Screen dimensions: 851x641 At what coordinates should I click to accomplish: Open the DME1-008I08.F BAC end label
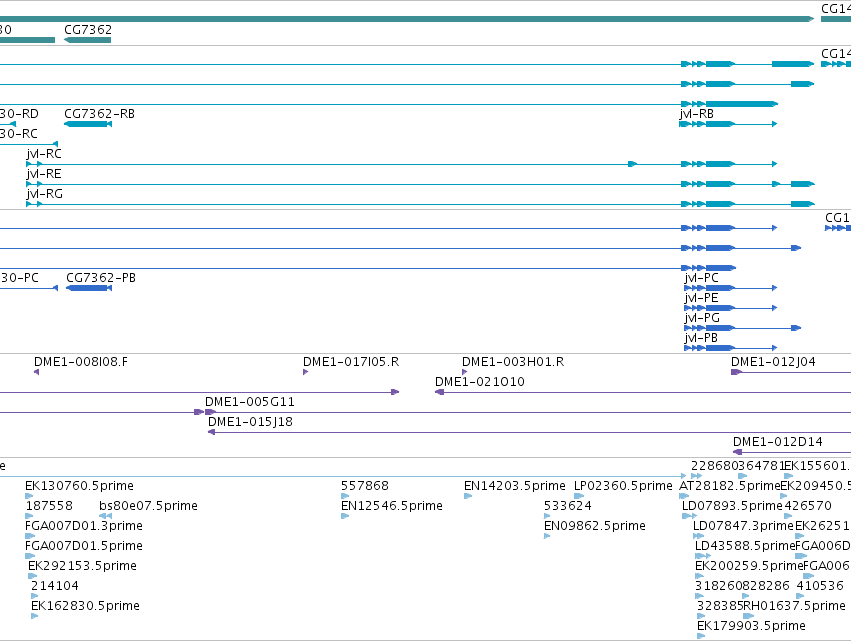click(x=81, y=361)
